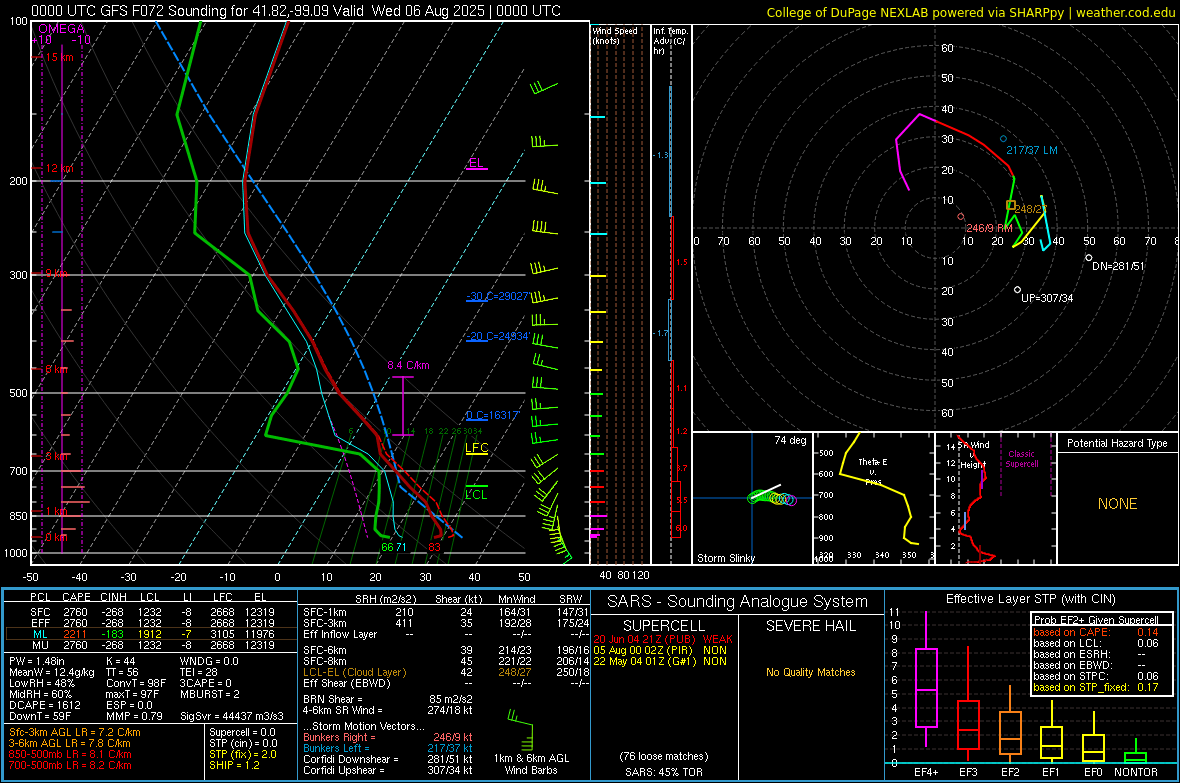Viewport: 1180px width, 783px height.
Task: Click the OMEGA label on the Skew-T
Action: pos(61,29)
